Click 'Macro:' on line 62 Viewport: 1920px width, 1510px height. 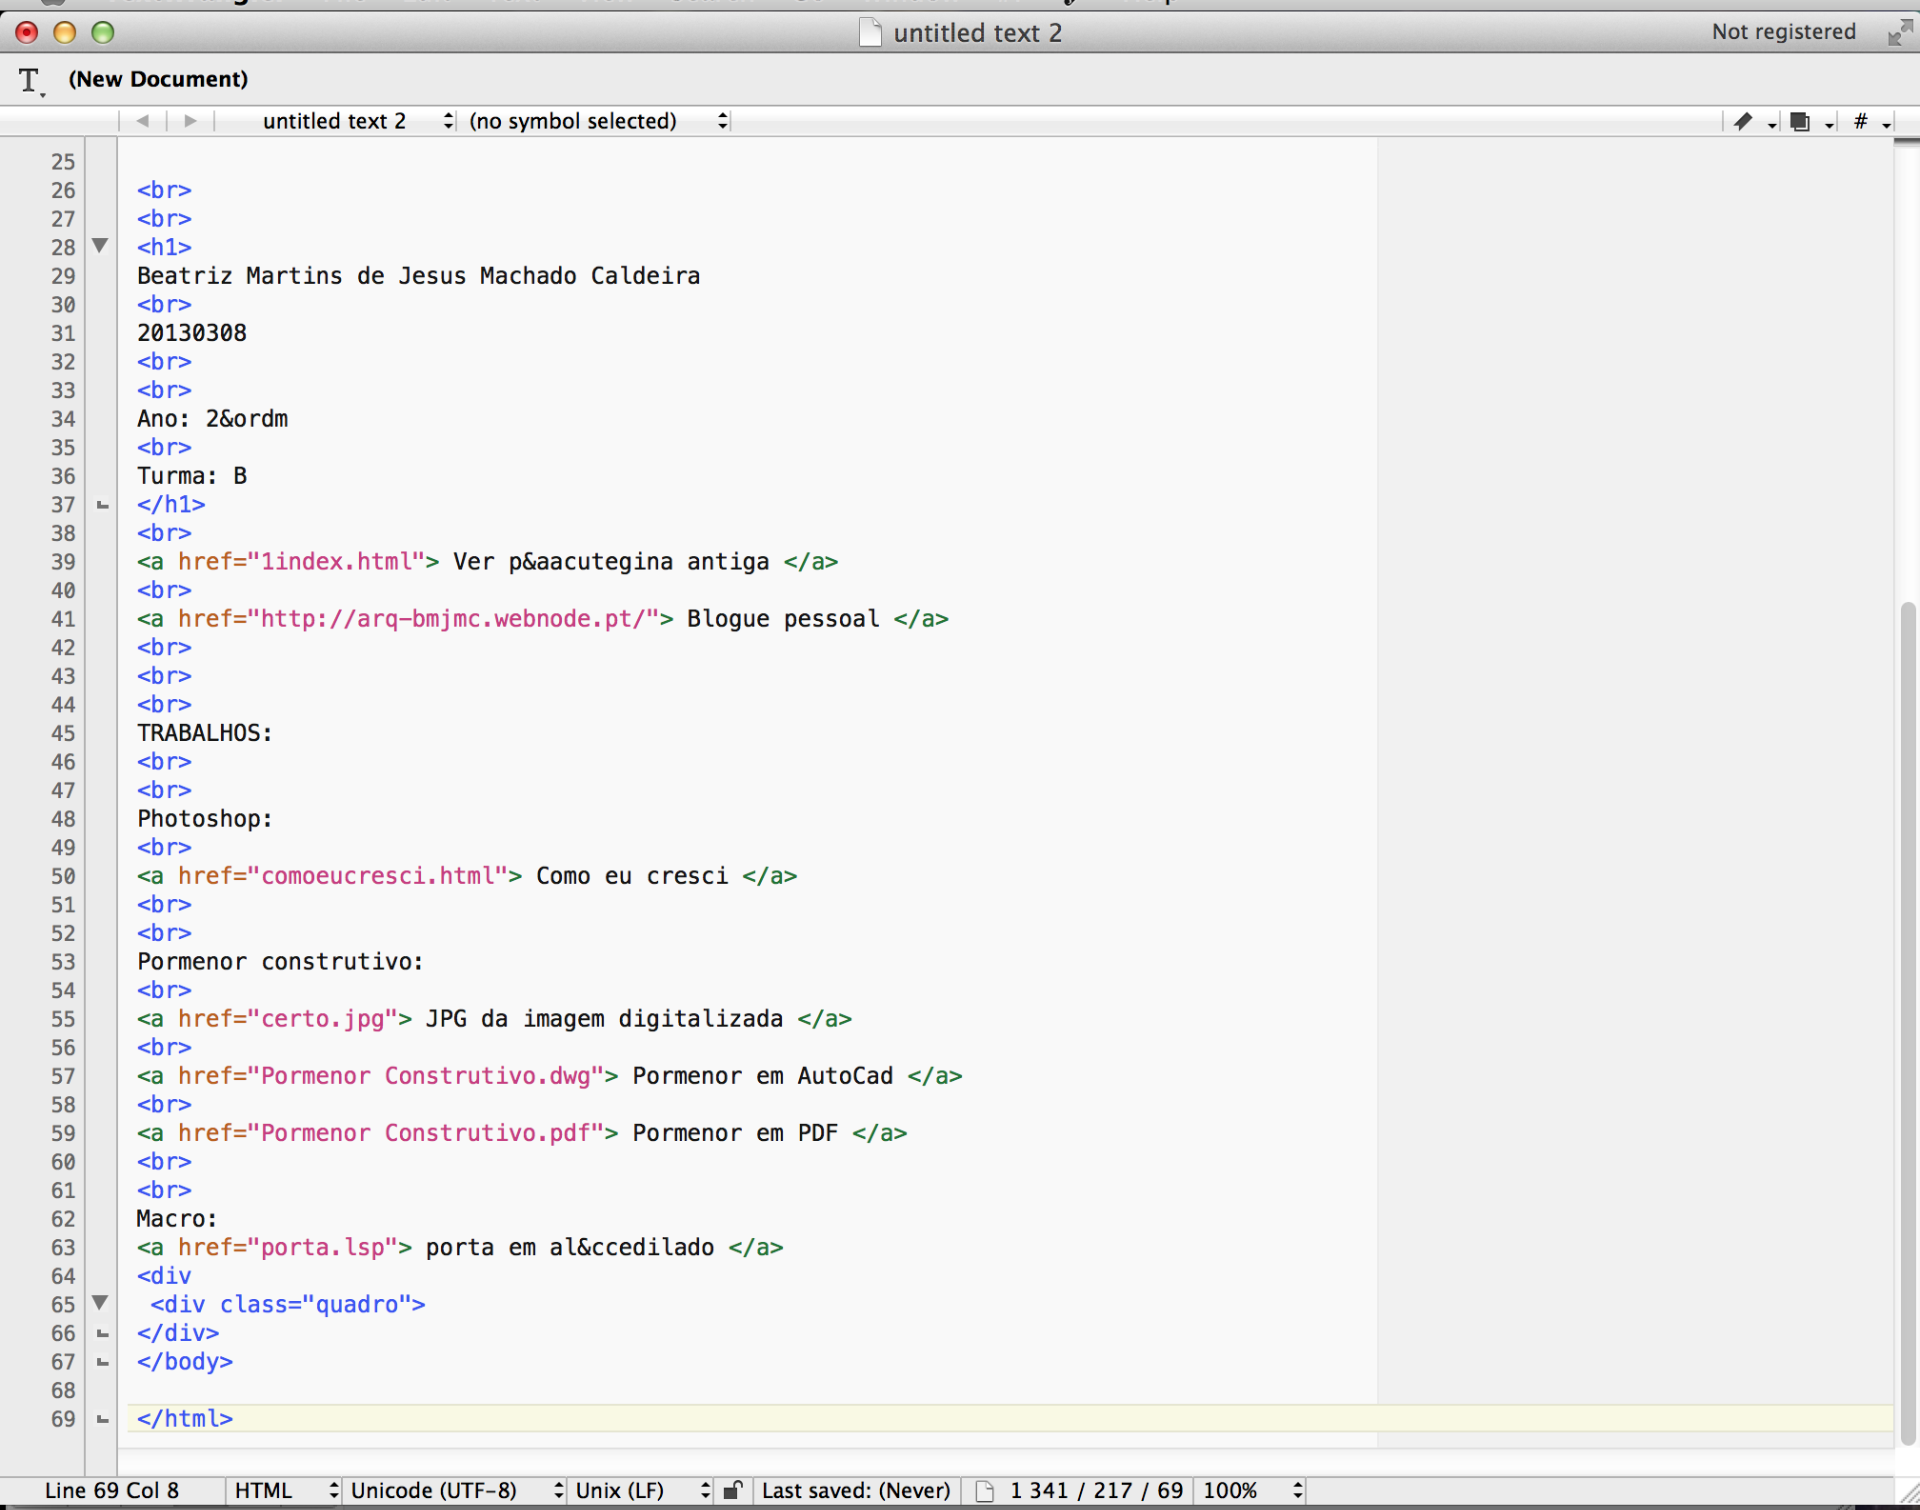[177, 1219]
